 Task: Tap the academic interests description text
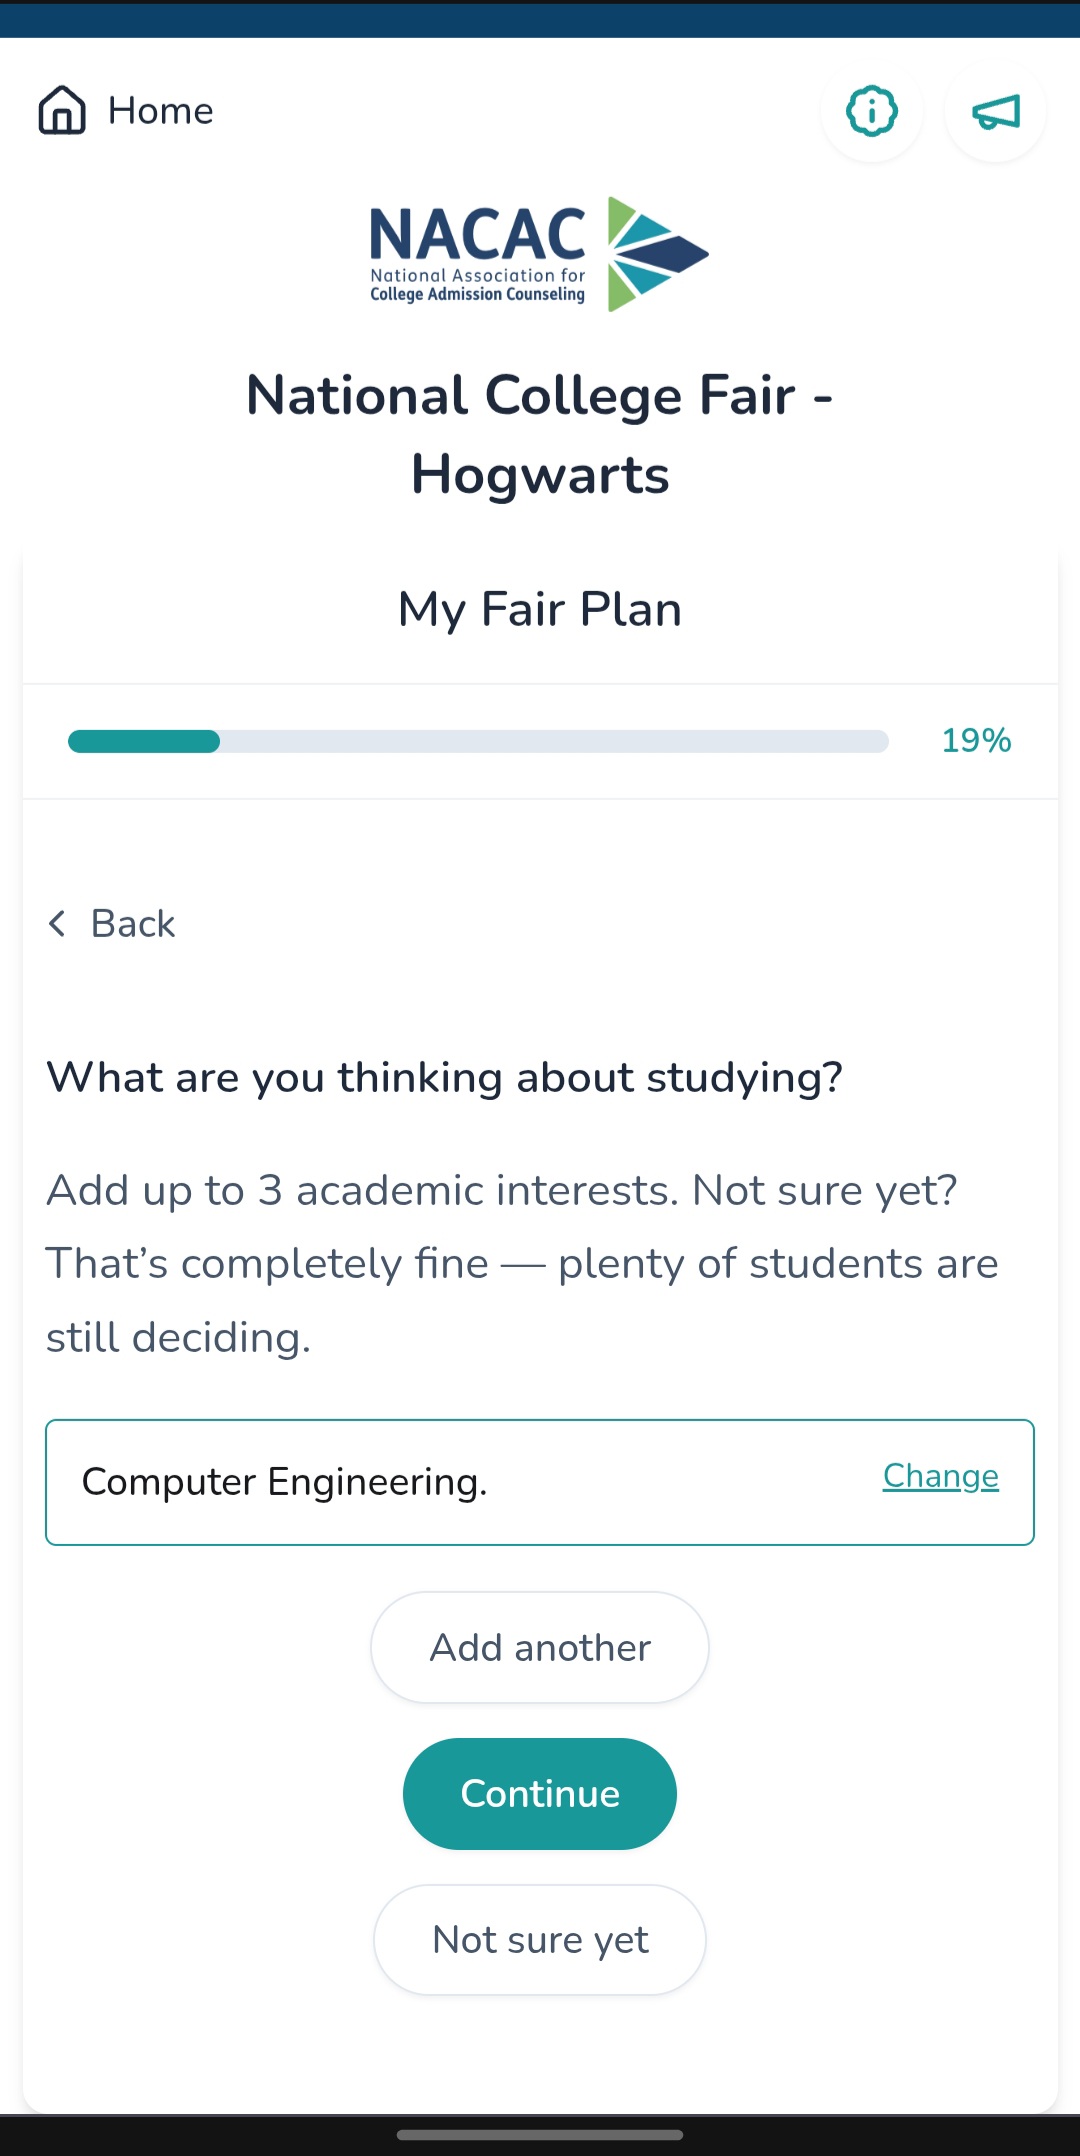click(x=522, y=1264)
